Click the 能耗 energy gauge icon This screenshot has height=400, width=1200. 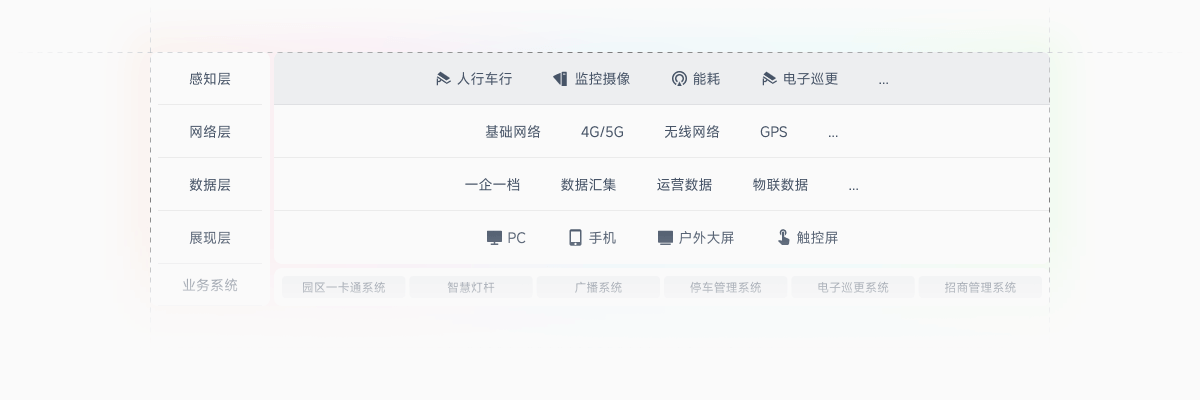[x=679, y=79]
